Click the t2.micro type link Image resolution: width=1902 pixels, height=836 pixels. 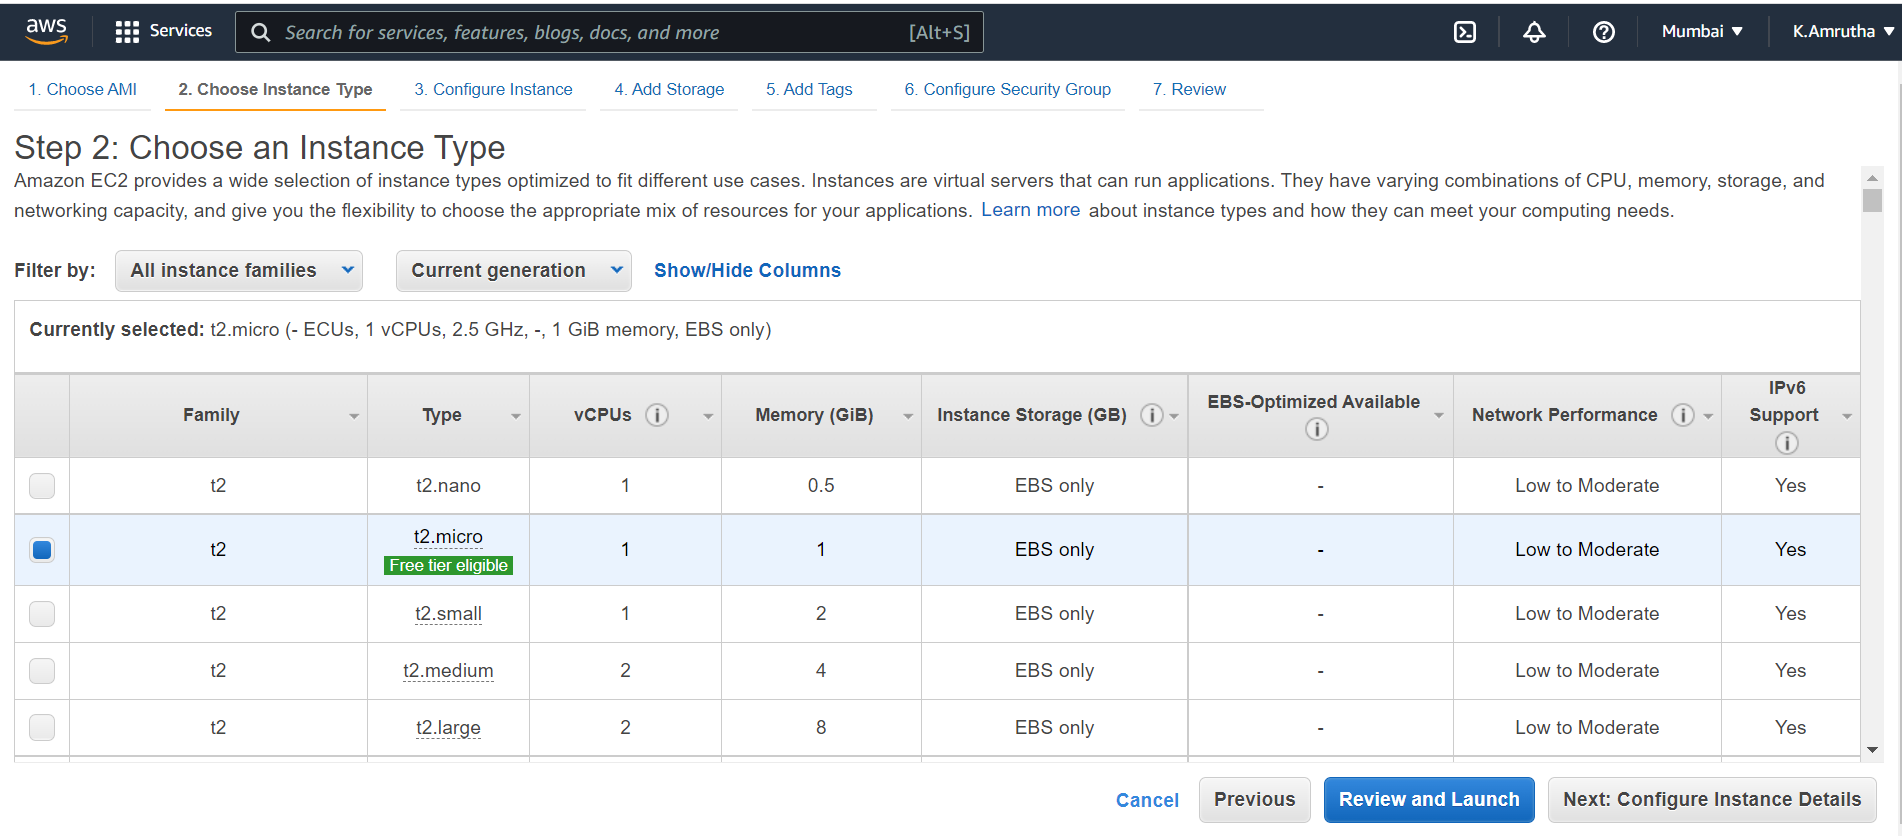[448, 537]
